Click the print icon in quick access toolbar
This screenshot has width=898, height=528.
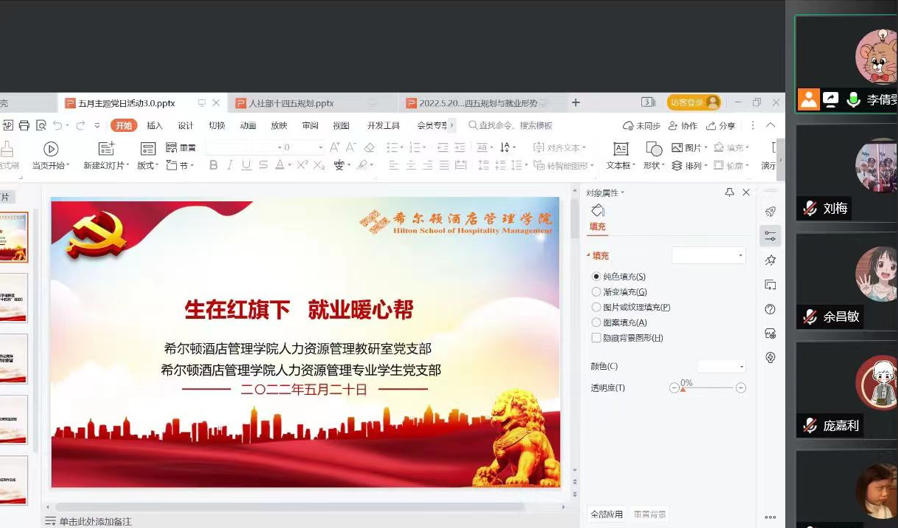pos(24,125)
